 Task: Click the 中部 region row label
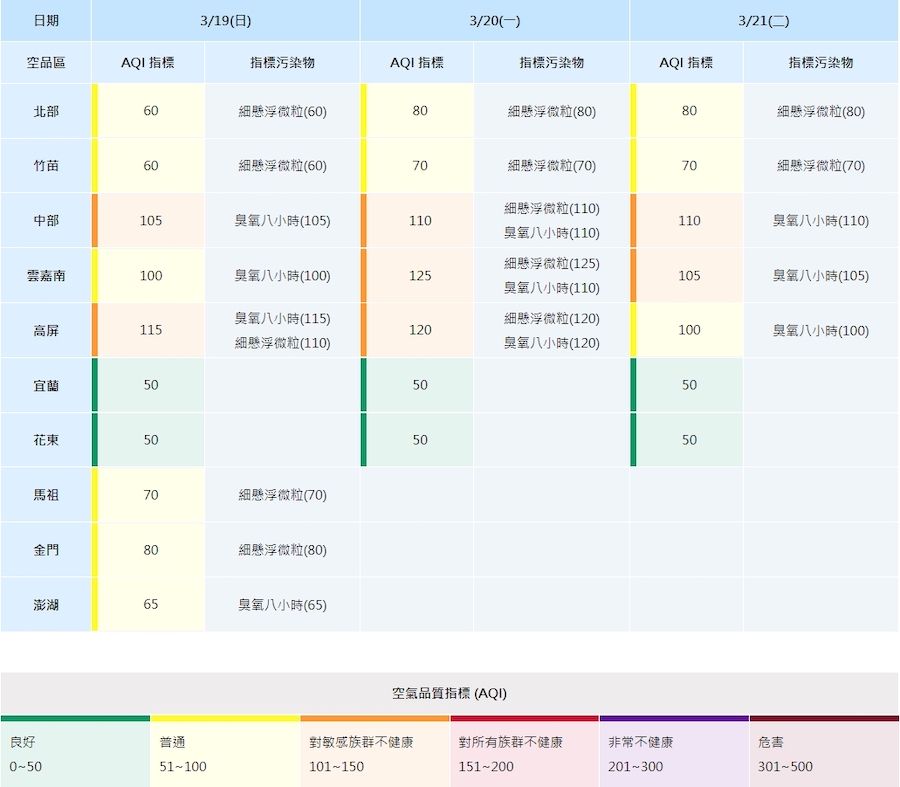46,221
